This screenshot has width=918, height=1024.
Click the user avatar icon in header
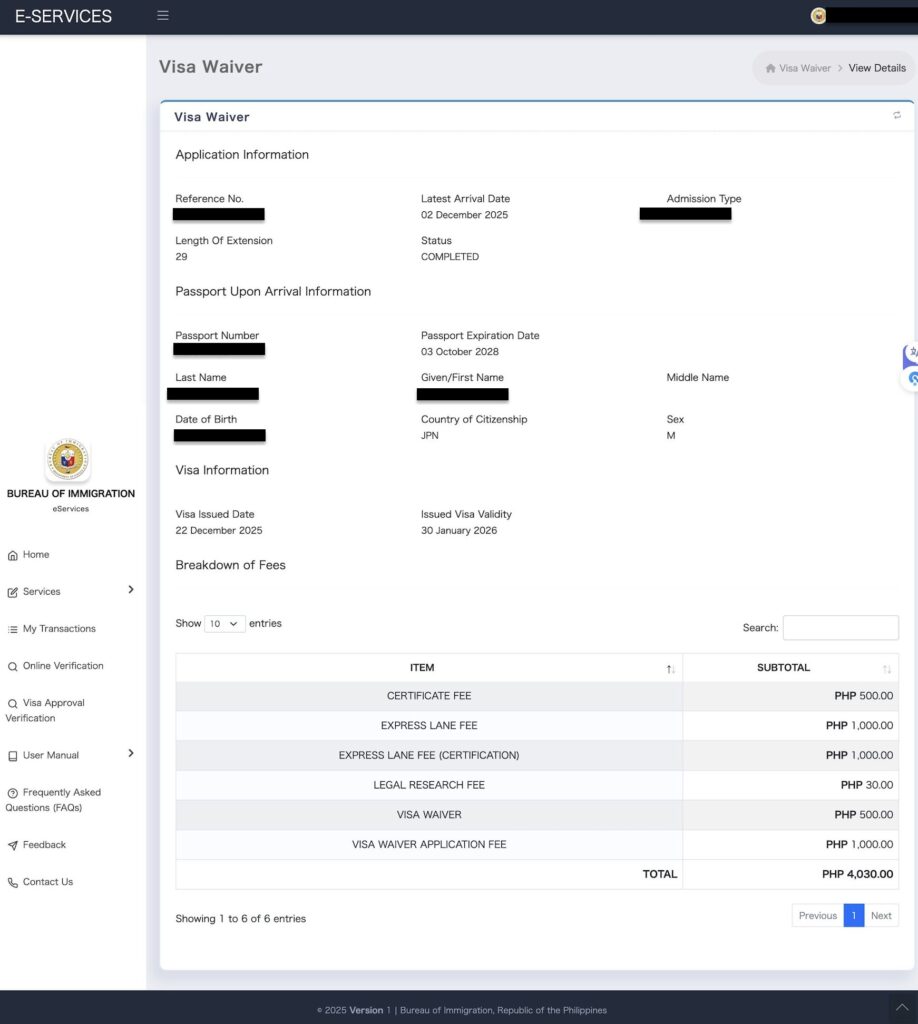[818, 16]
